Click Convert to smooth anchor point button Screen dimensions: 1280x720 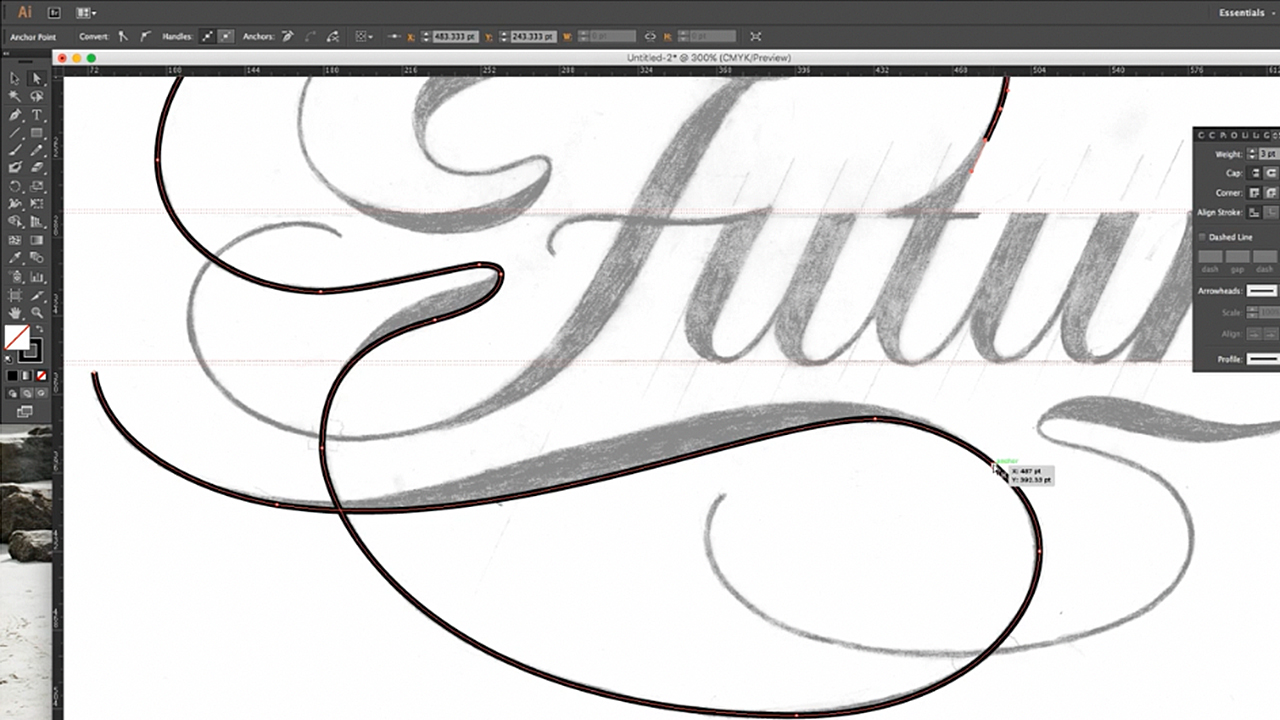pos(146,36)
